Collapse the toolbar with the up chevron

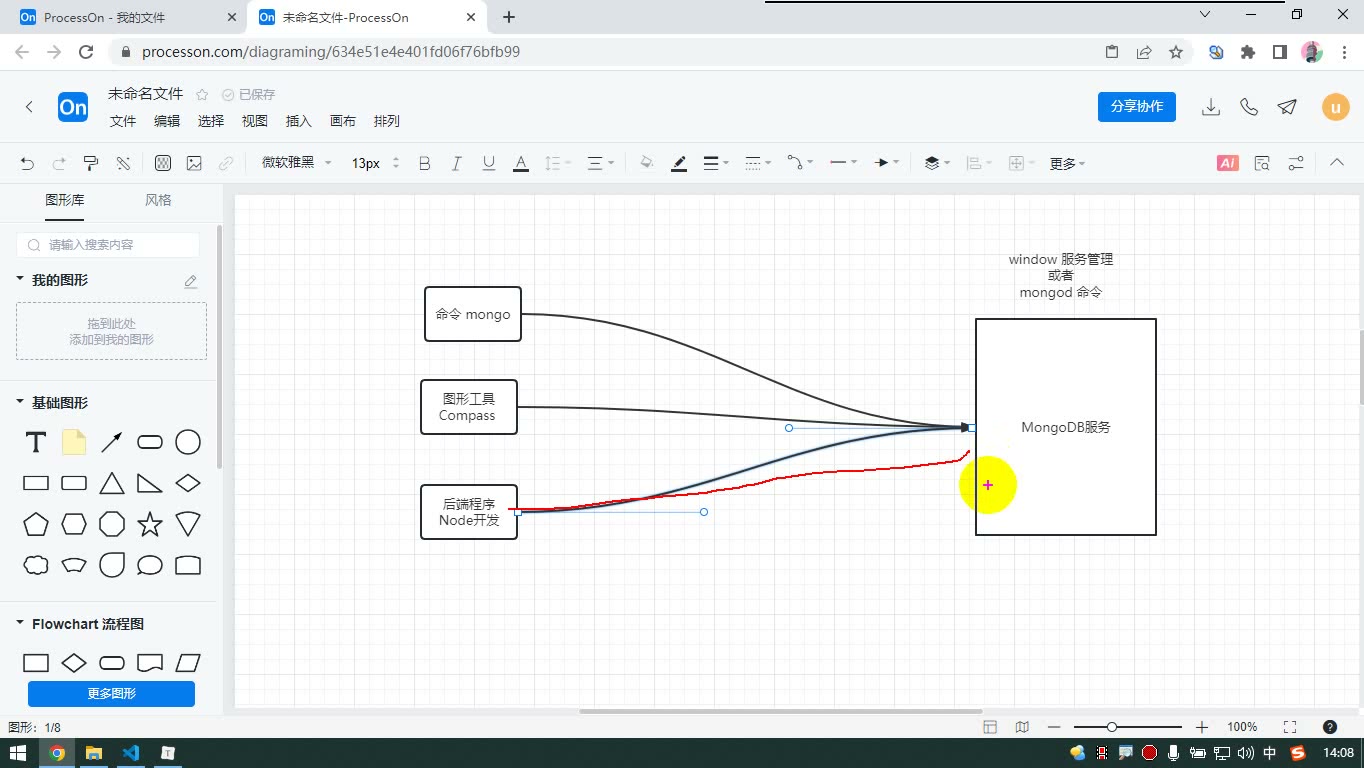[x=1337, y=163]
